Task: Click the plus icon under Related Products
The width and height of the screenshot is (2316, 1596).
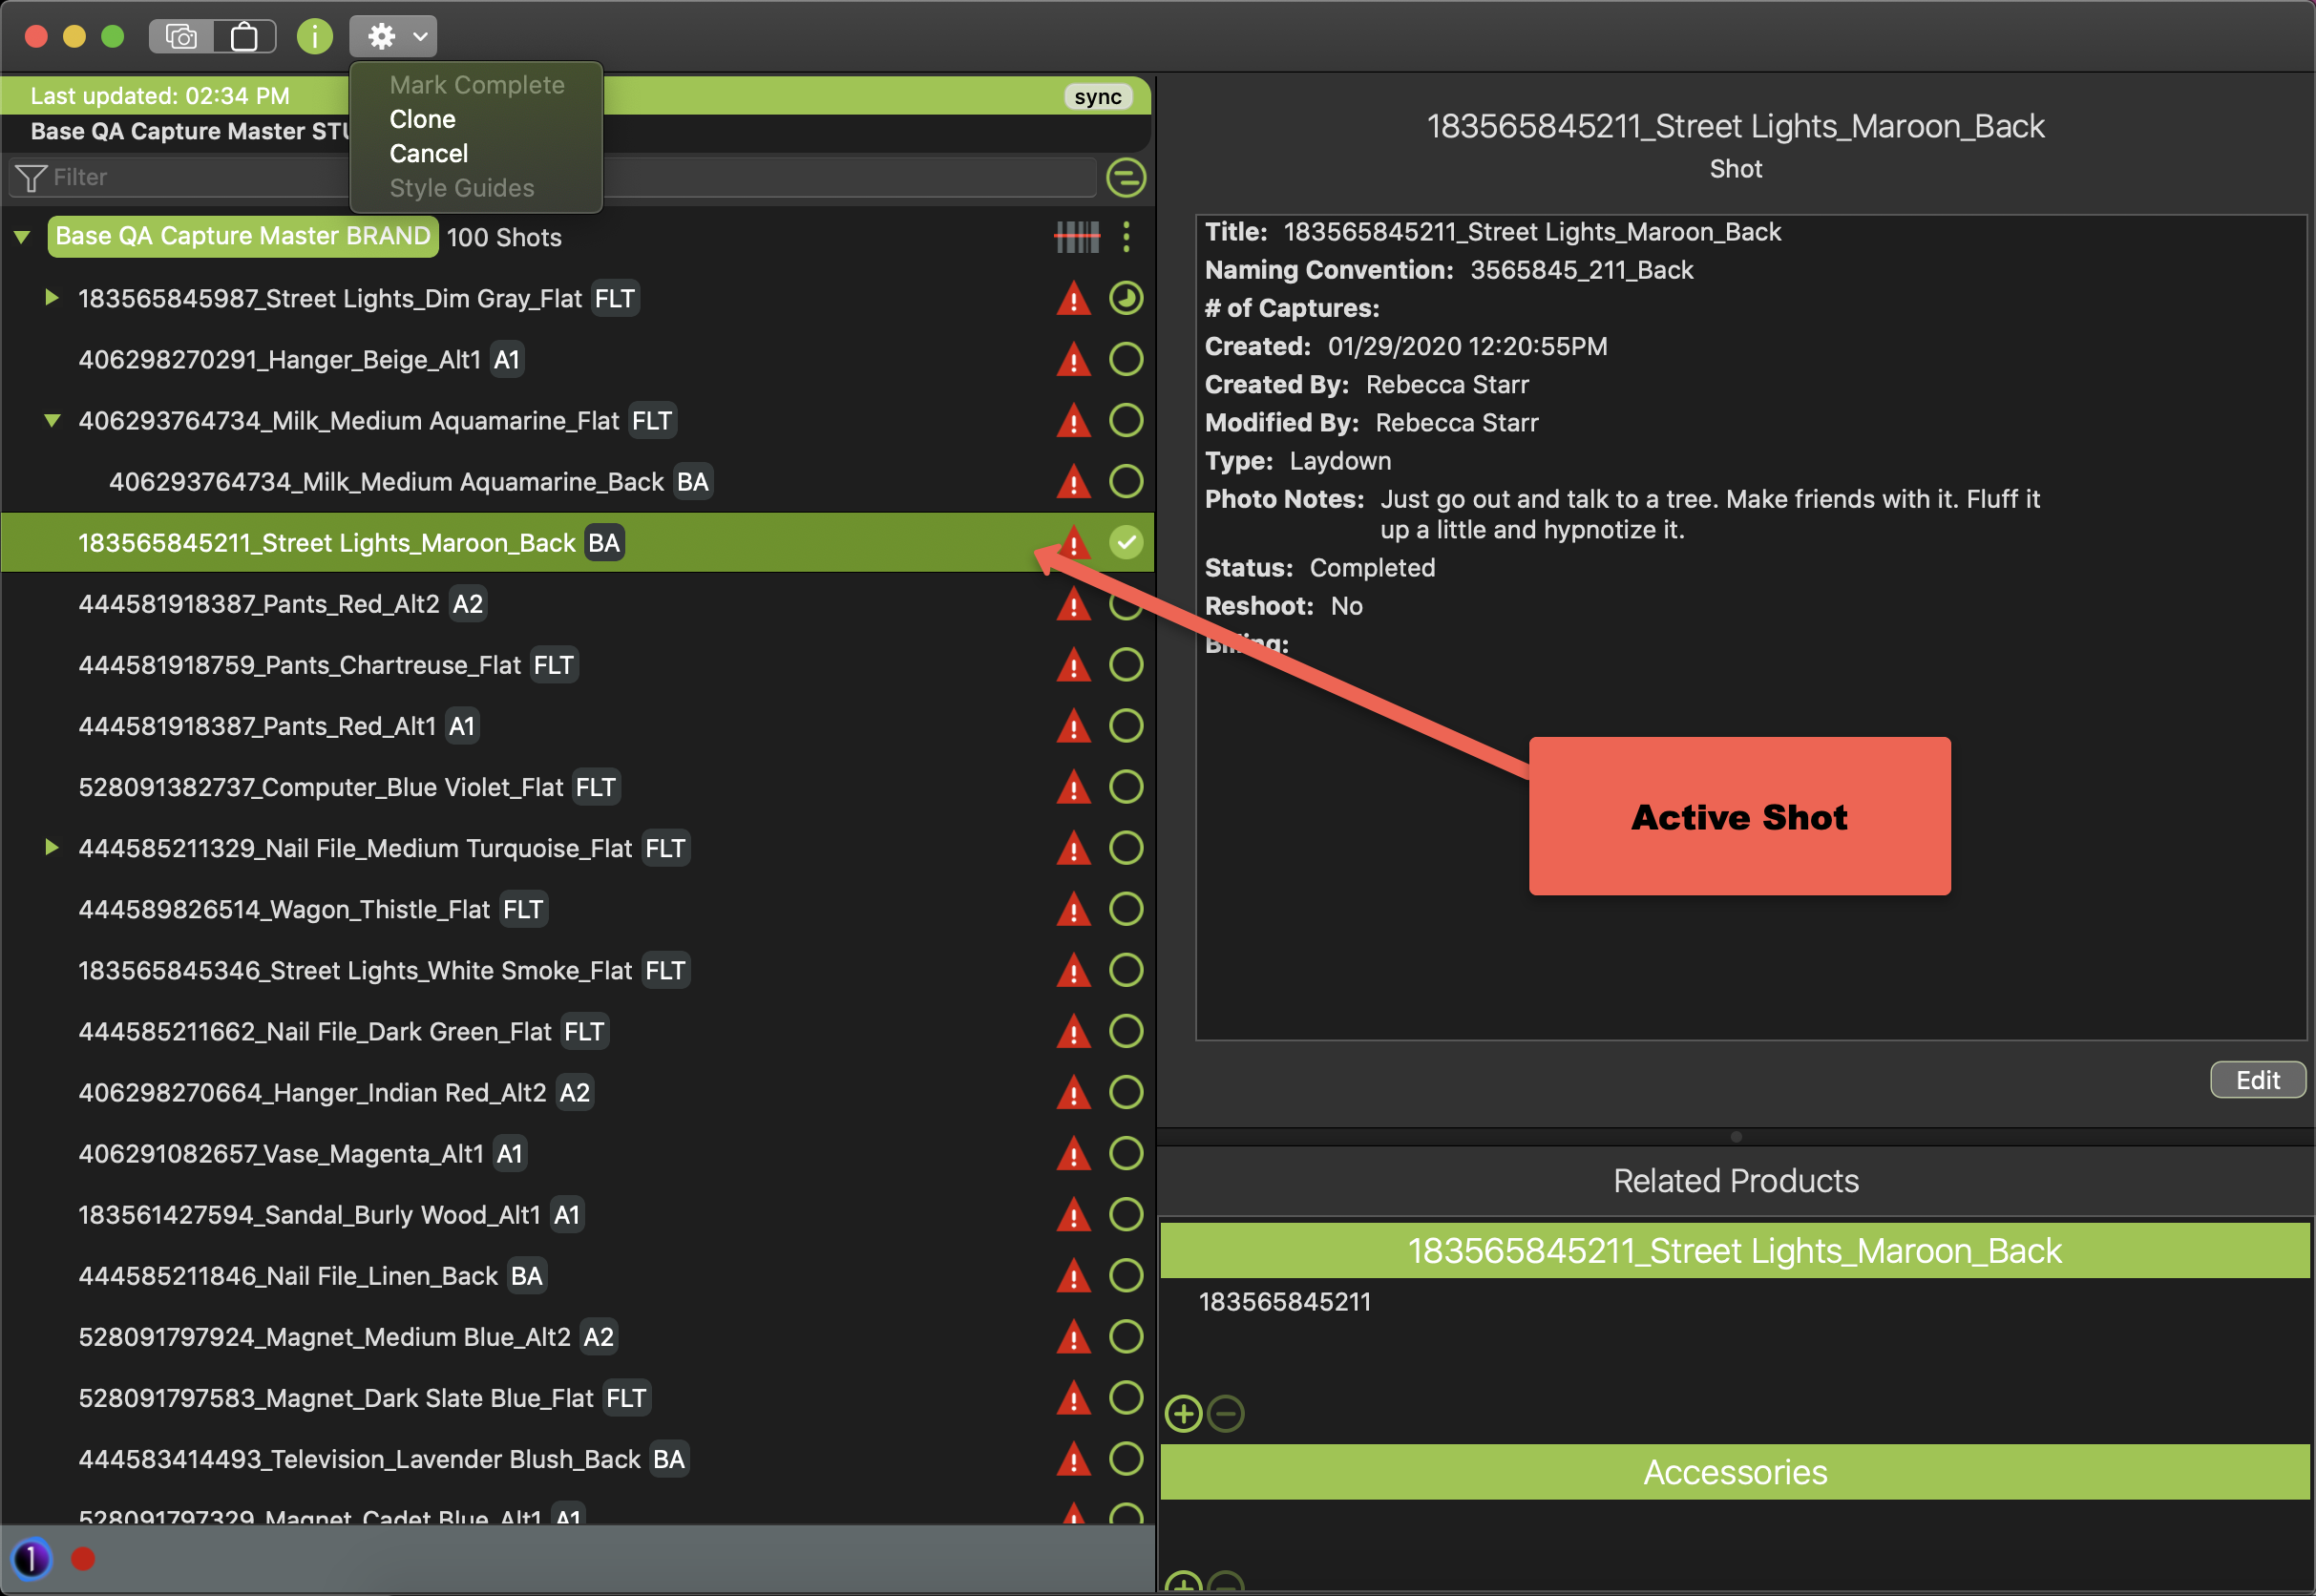Action: pyautogui.click(x=1183, y=1413)
